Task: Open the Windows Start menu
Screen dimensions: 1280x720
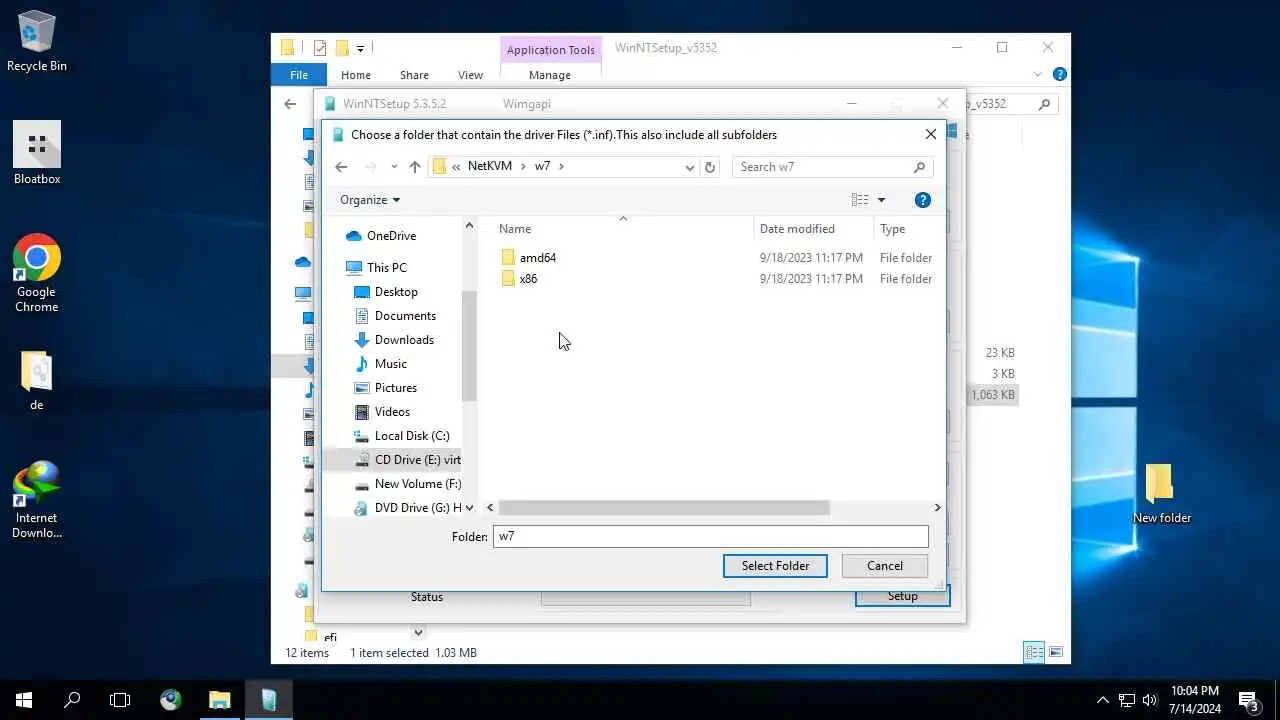Action: 24,700
